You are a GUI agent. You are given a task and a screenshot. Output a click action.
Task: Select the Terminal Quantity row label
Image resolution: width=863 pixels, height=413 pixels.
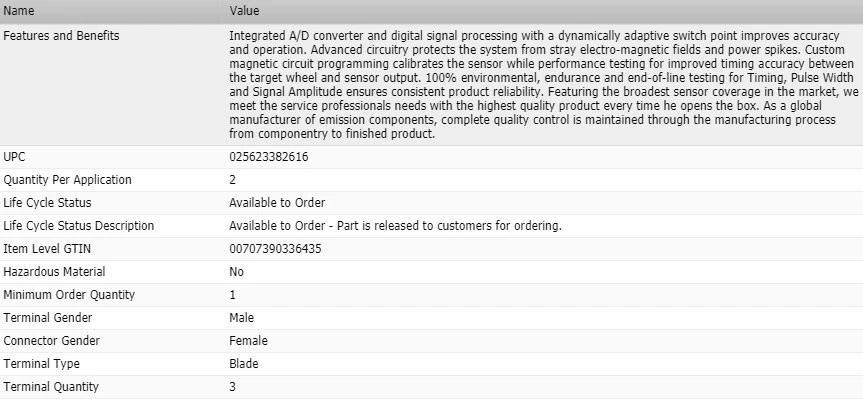(52, 387)
